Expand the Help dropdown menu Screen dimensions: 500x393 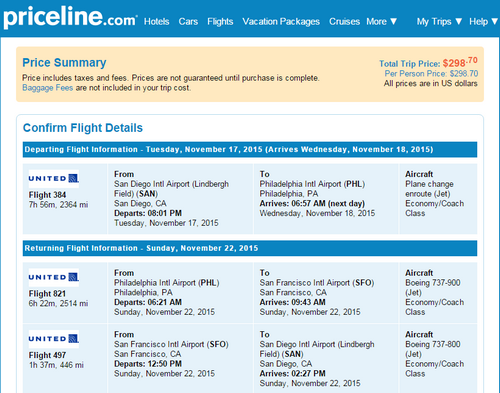pos(483,21)
